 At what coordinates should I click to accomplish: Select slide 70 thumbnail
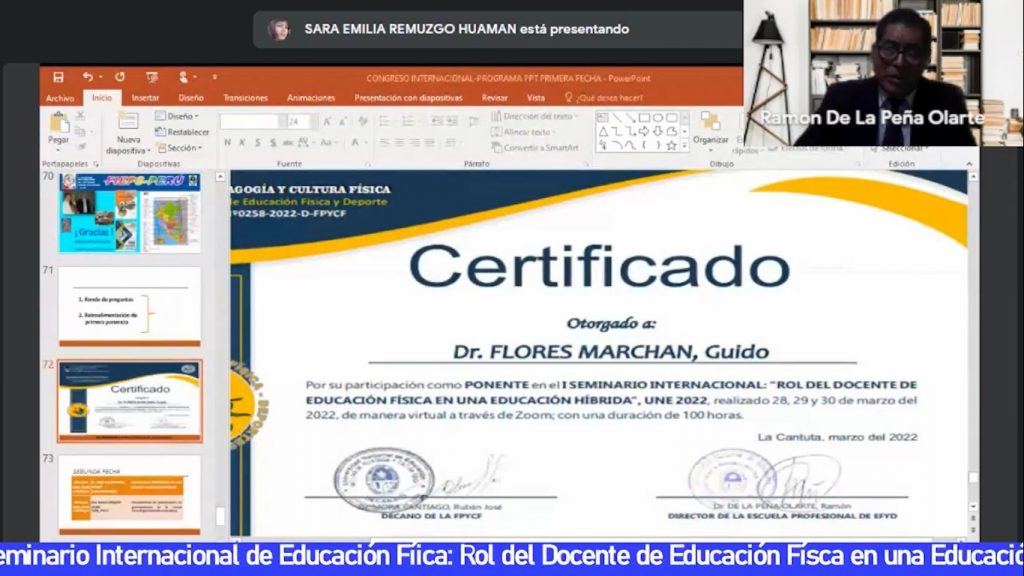click(x=129, y=213)
